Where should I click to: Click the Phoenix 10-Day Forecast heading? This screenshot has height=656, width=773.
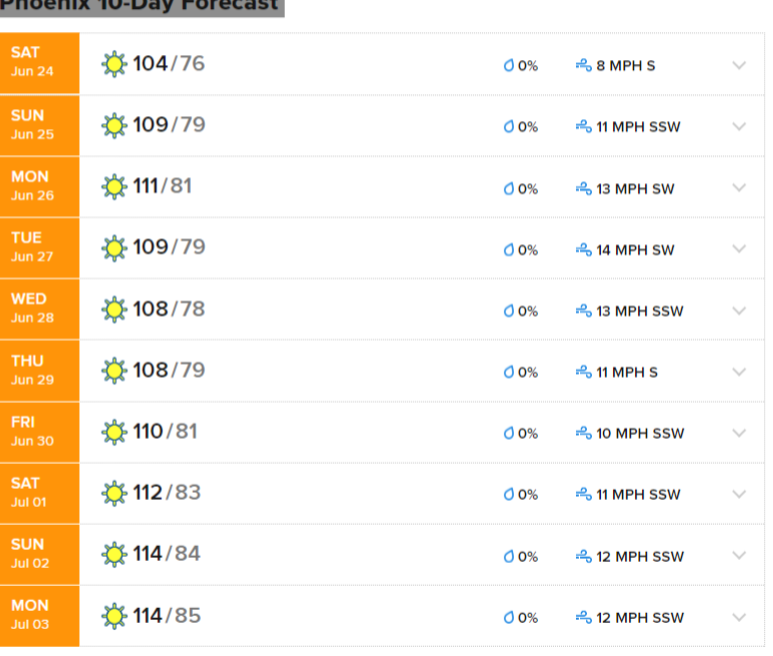point(139,6)
